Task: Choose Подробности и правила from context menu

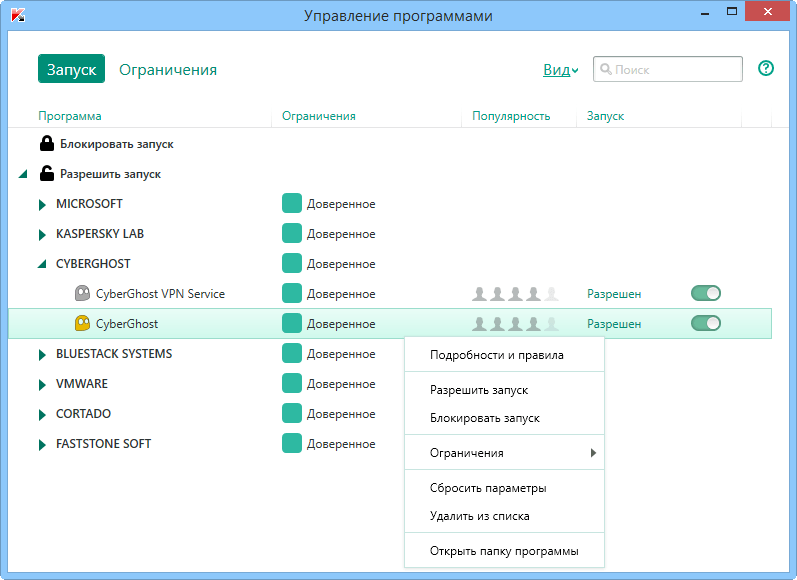Action: [504, 355]
